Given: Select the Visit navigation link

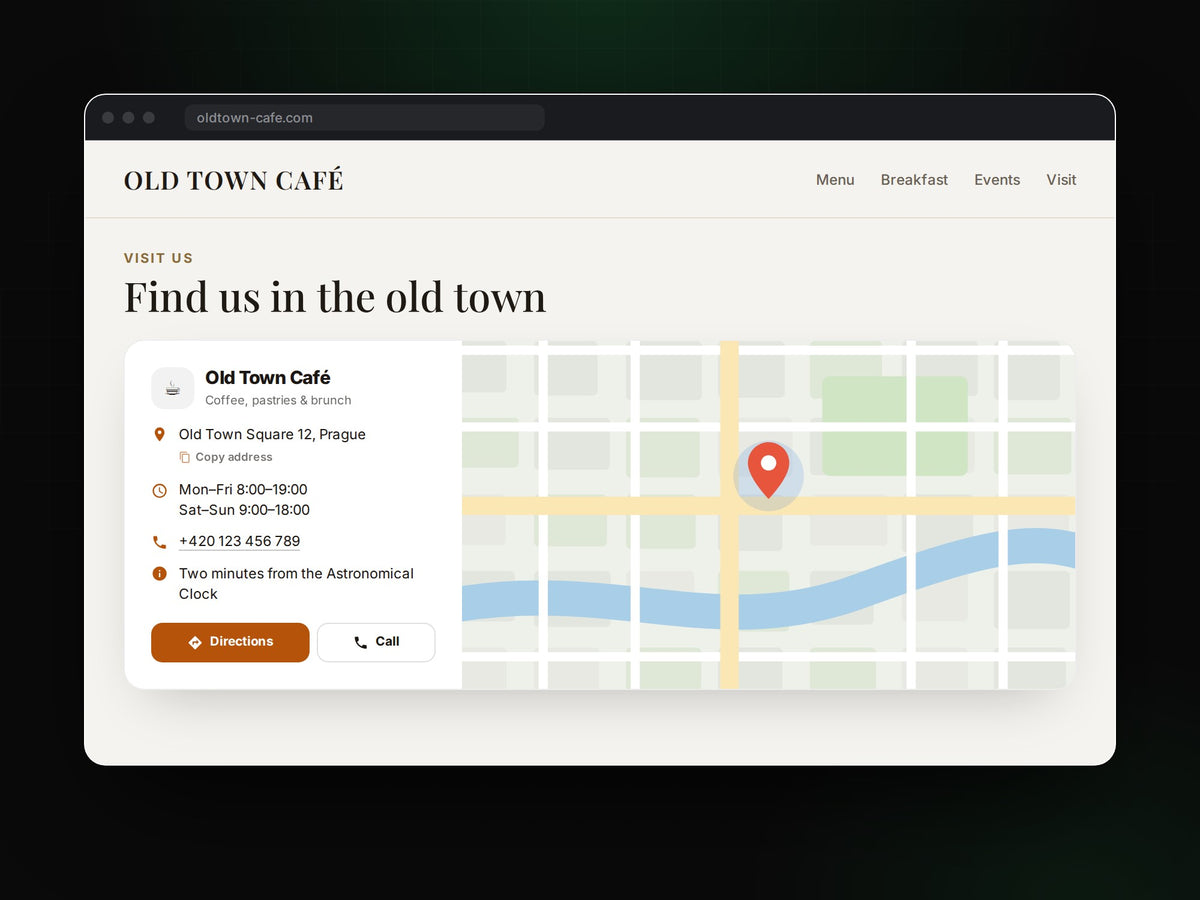Looking at the screenshot, I should [1061, 180].
